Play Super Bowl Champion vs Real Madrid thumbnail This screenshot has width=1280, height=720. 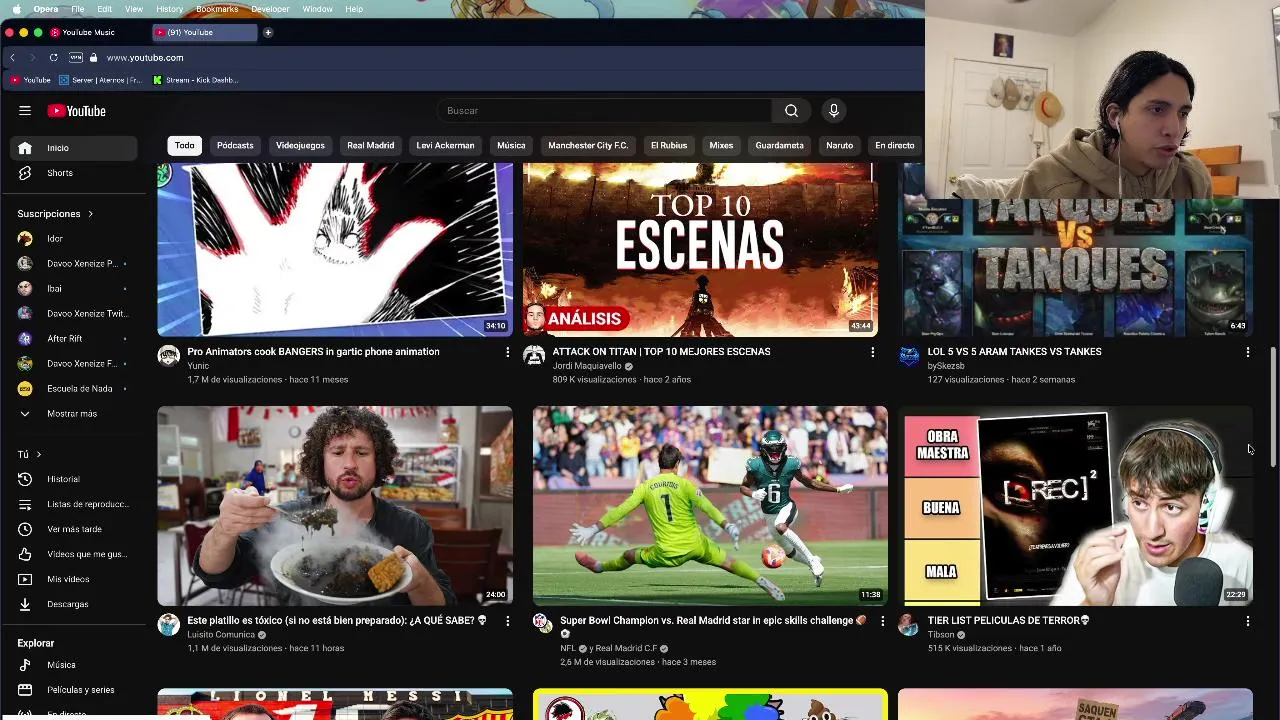click(x=710, y=506)
